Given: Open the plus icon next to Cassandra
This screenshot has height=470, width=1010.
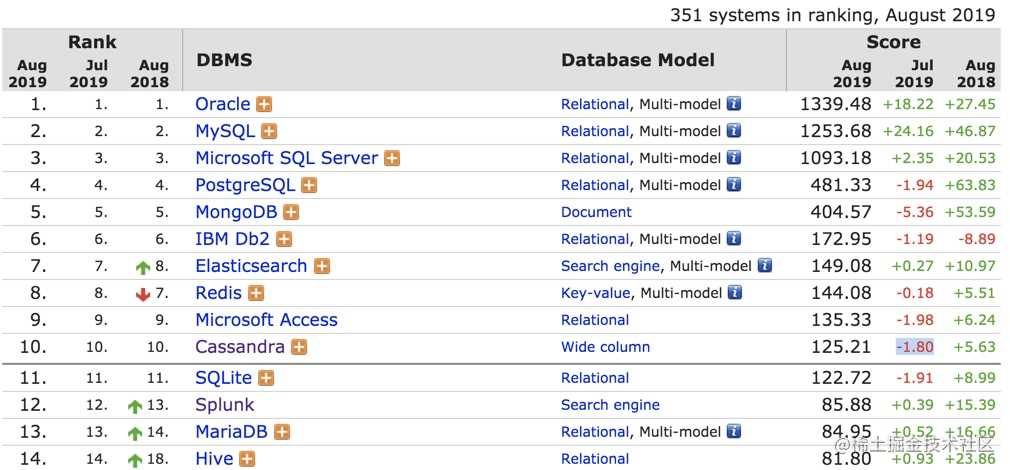Looking at the screenshot, I should (298, 348).
